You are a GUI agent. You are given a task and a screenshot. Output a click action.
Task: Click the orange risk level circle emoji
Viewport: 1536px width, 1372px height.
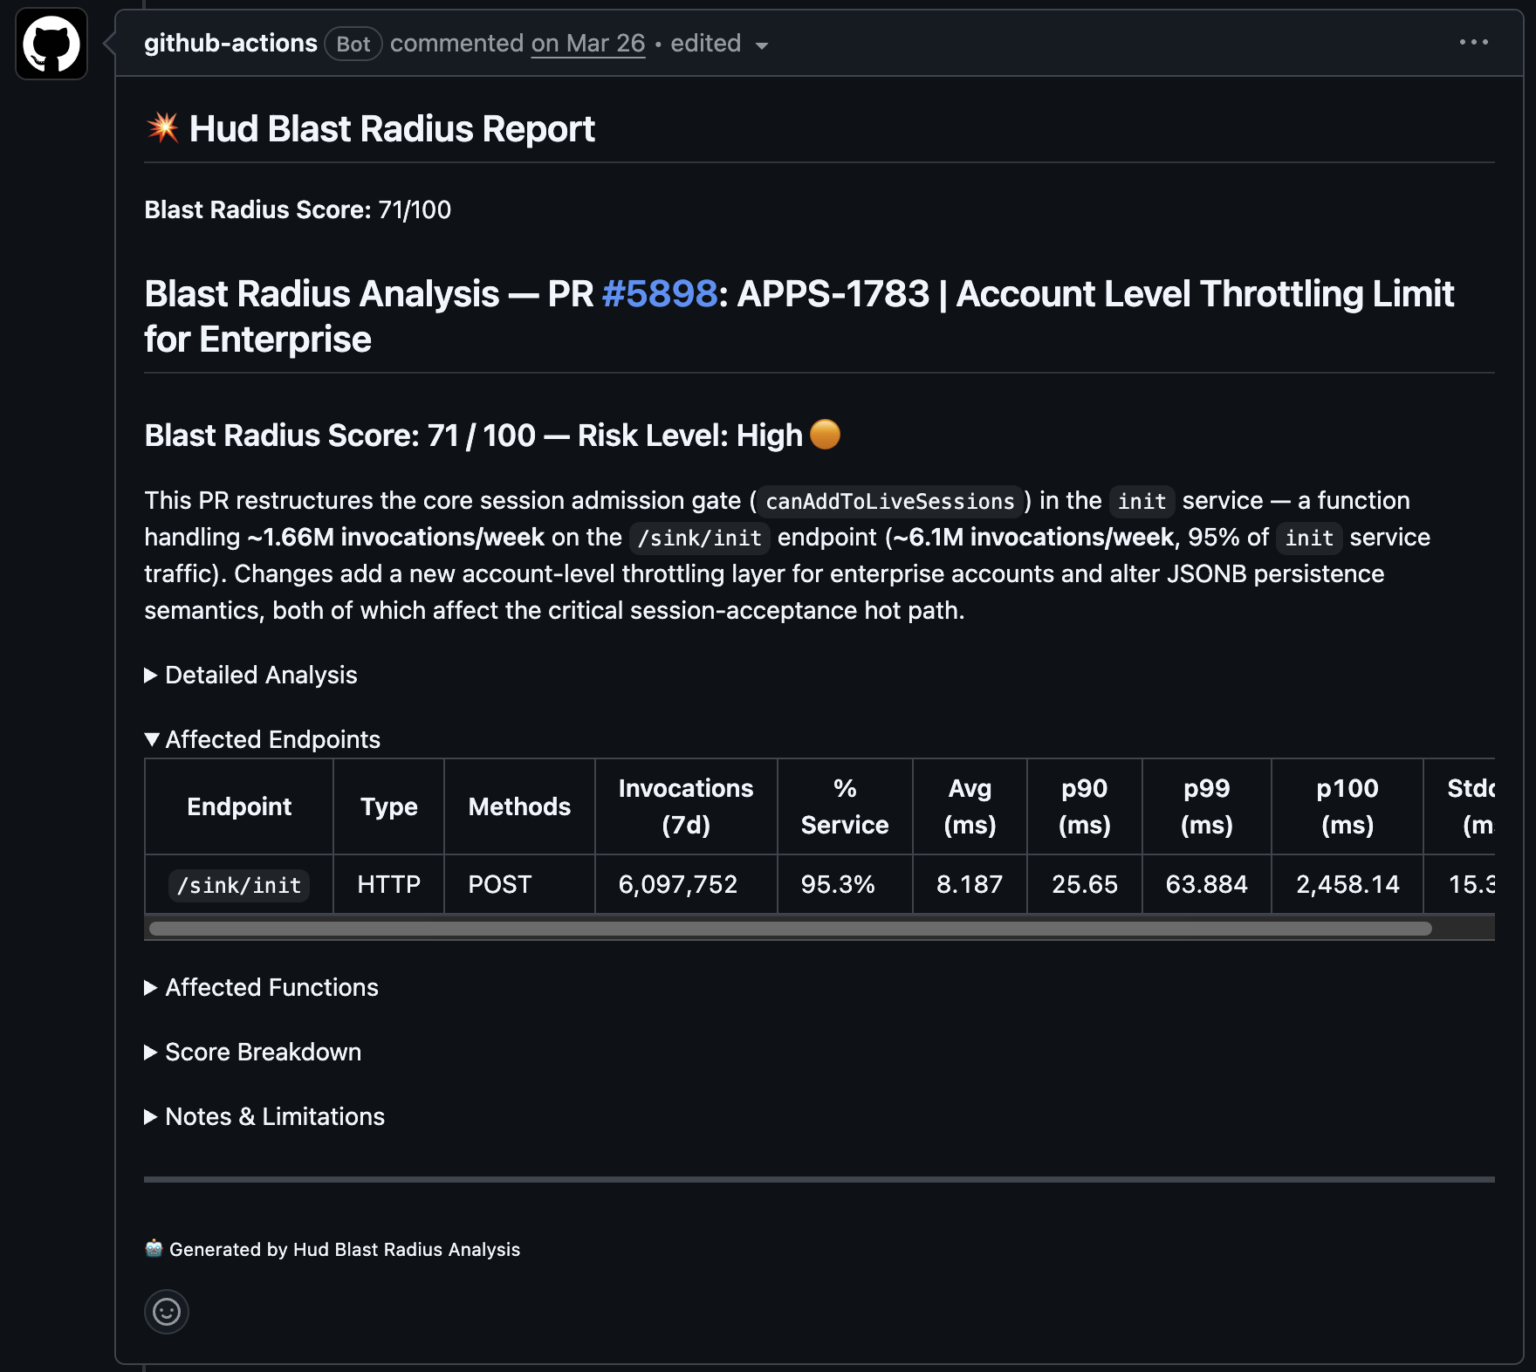click(x=825, y=434)
